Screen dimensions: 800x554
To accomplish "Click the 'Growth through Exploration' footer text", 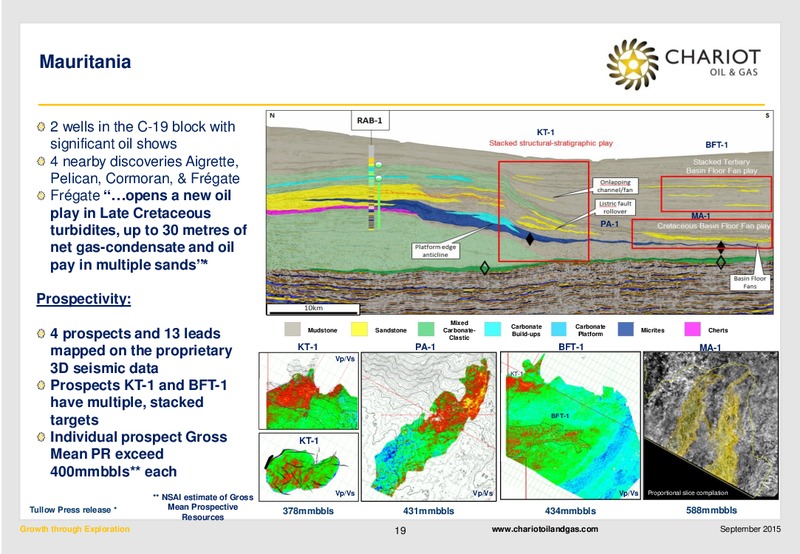I will click(74, 529).
